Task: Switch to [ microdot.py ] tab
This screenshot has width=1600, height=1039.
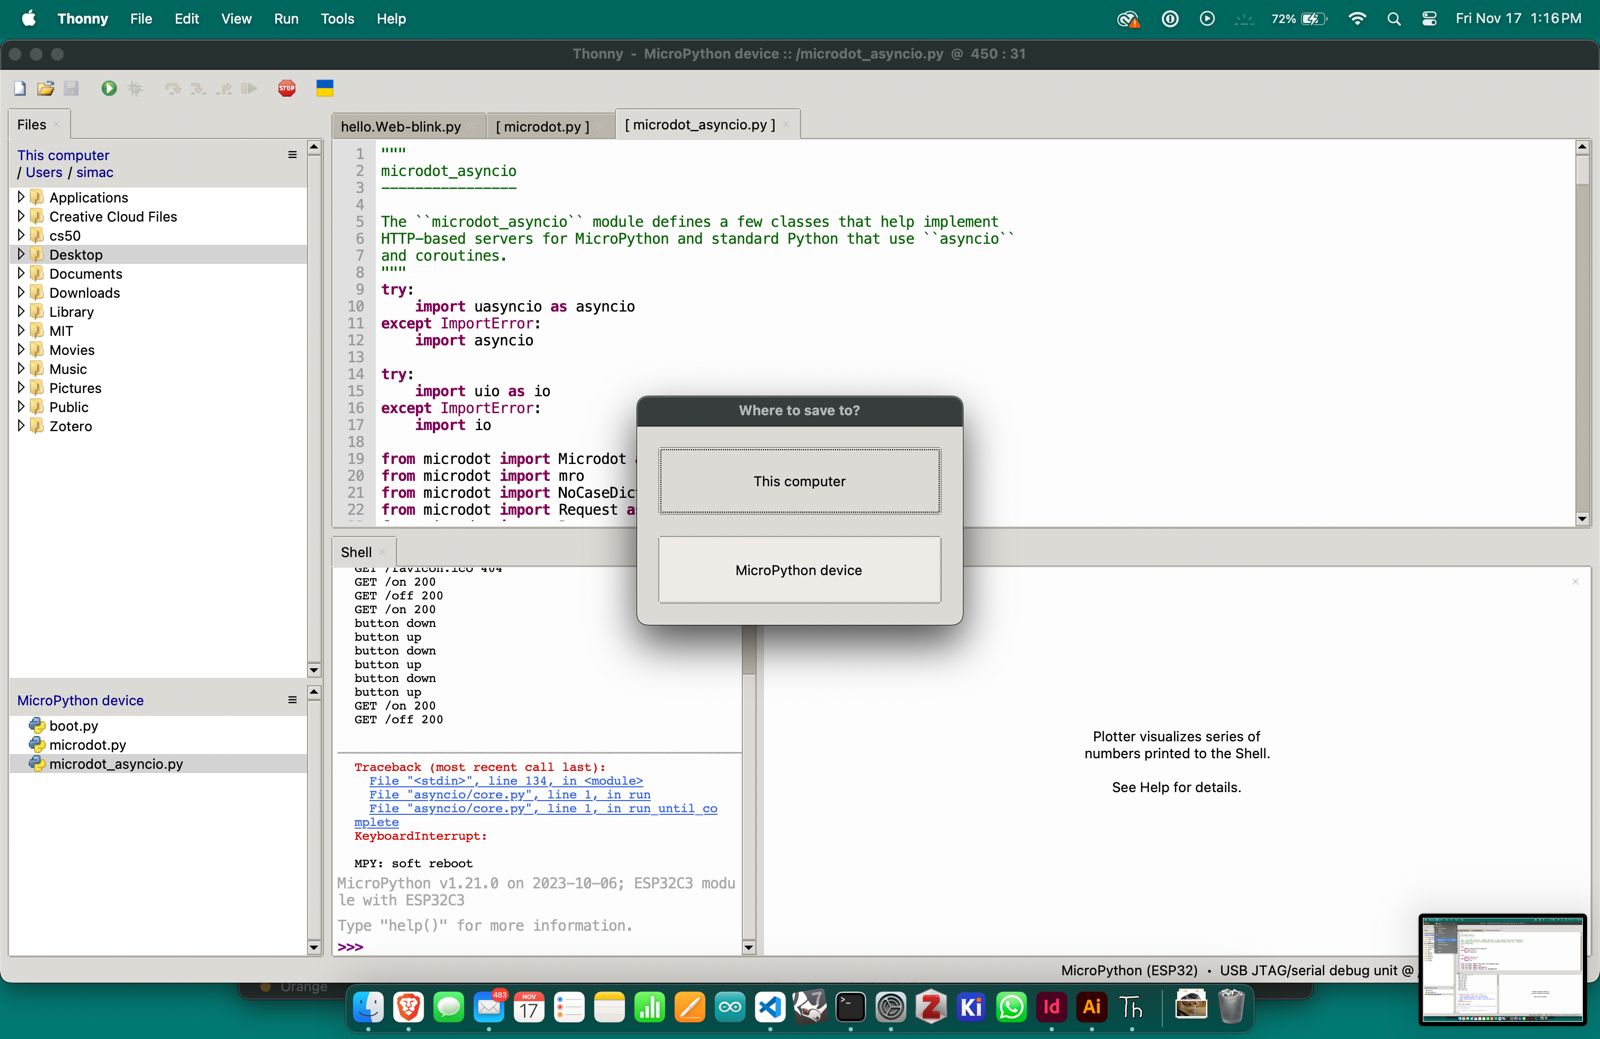Action: [542, 127]
